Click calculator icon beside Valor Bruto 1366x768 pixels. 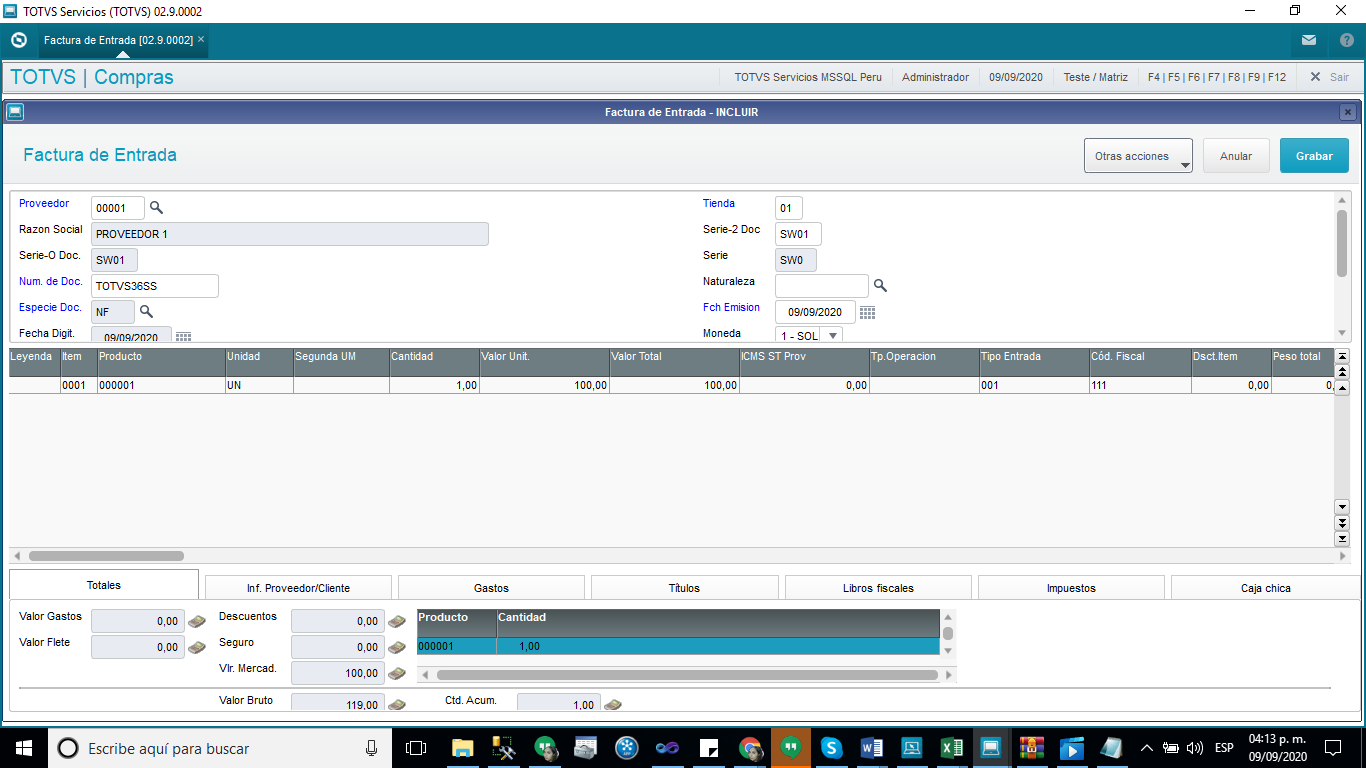point(397,705)
